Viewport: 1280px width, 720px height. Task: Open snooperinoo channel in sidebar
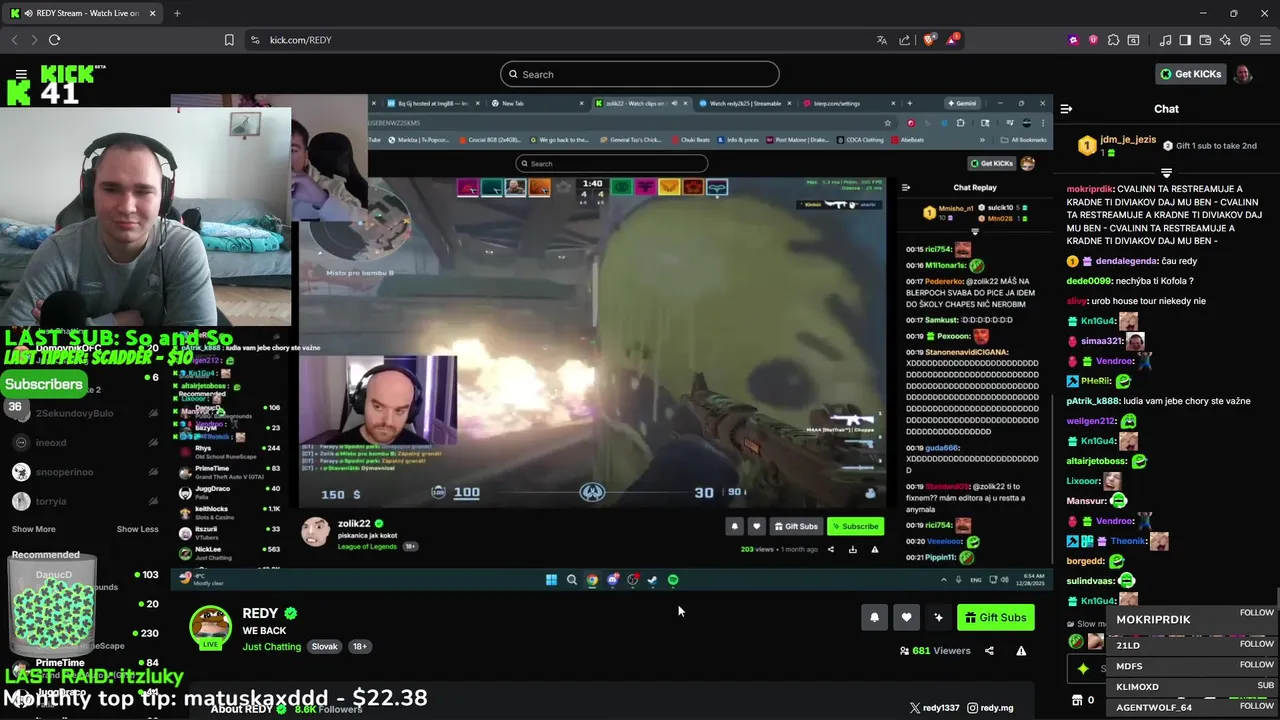(64, 472)
